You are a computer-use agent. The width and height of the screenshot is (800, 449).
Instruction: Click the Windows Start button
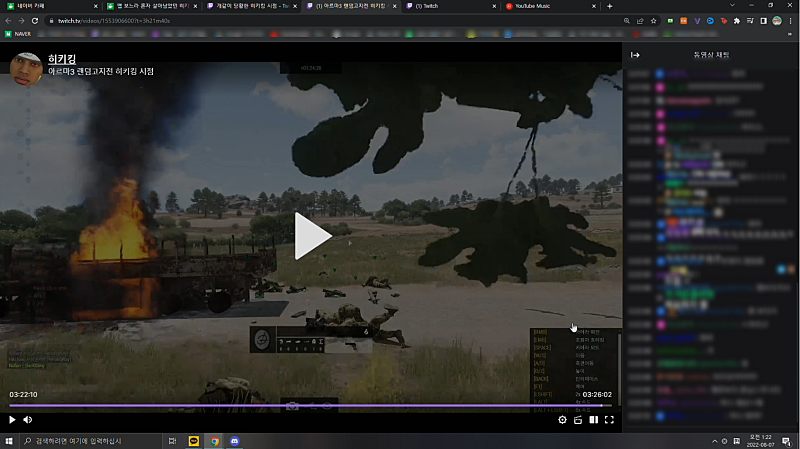[x=9, y=441]
